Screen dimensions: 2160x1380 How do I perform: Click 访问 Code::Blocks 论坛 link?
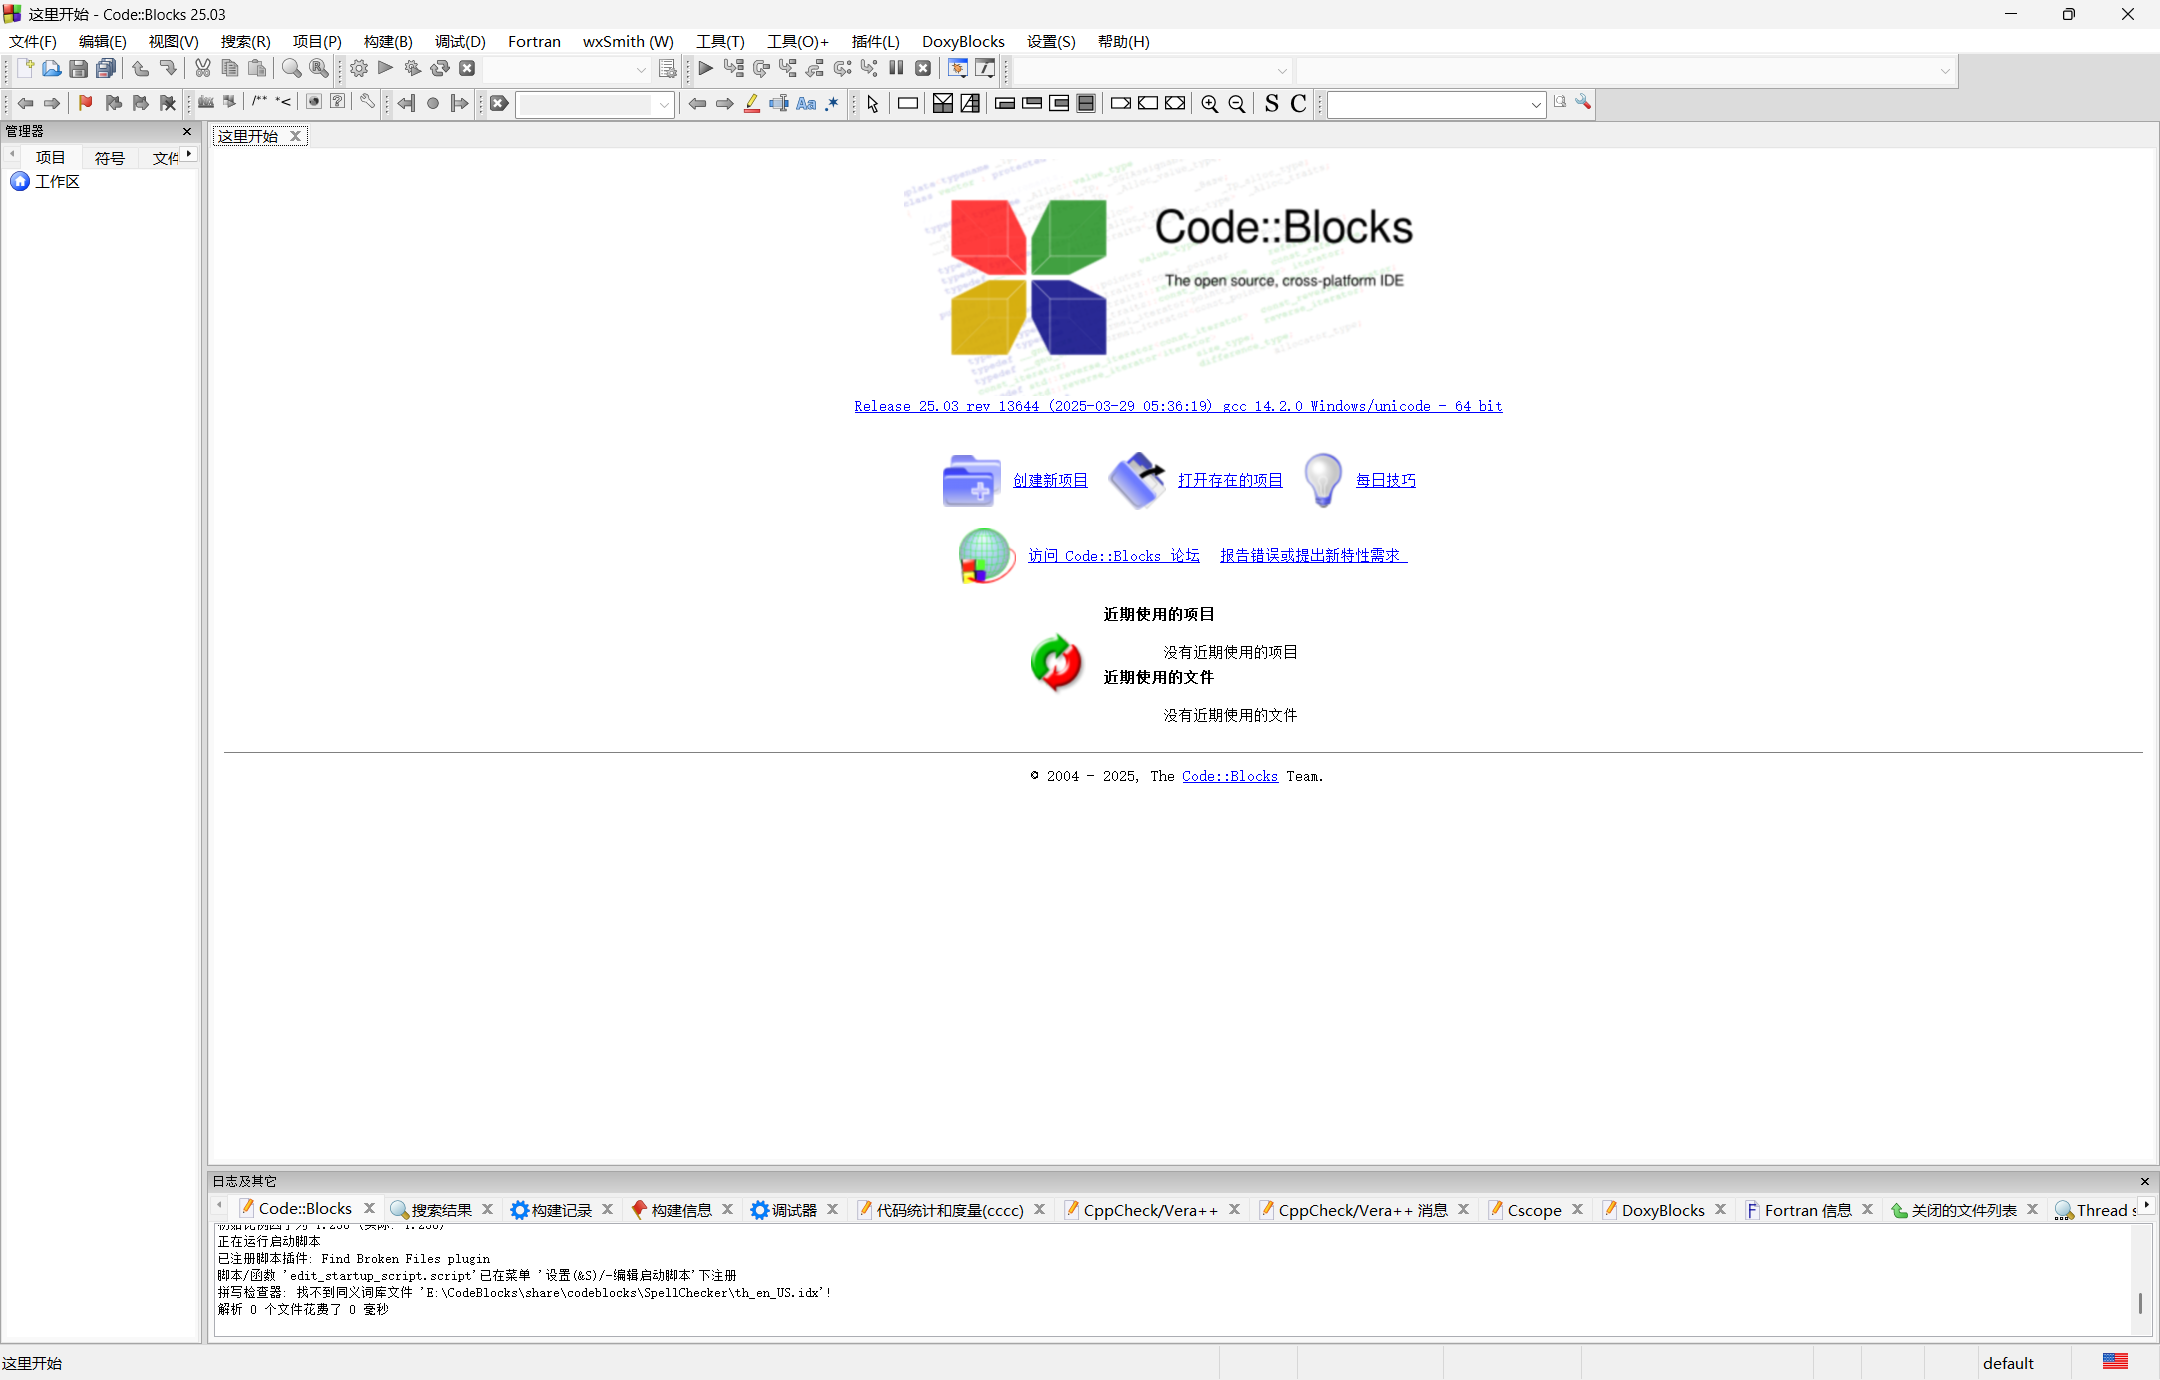click(1113, 555)
